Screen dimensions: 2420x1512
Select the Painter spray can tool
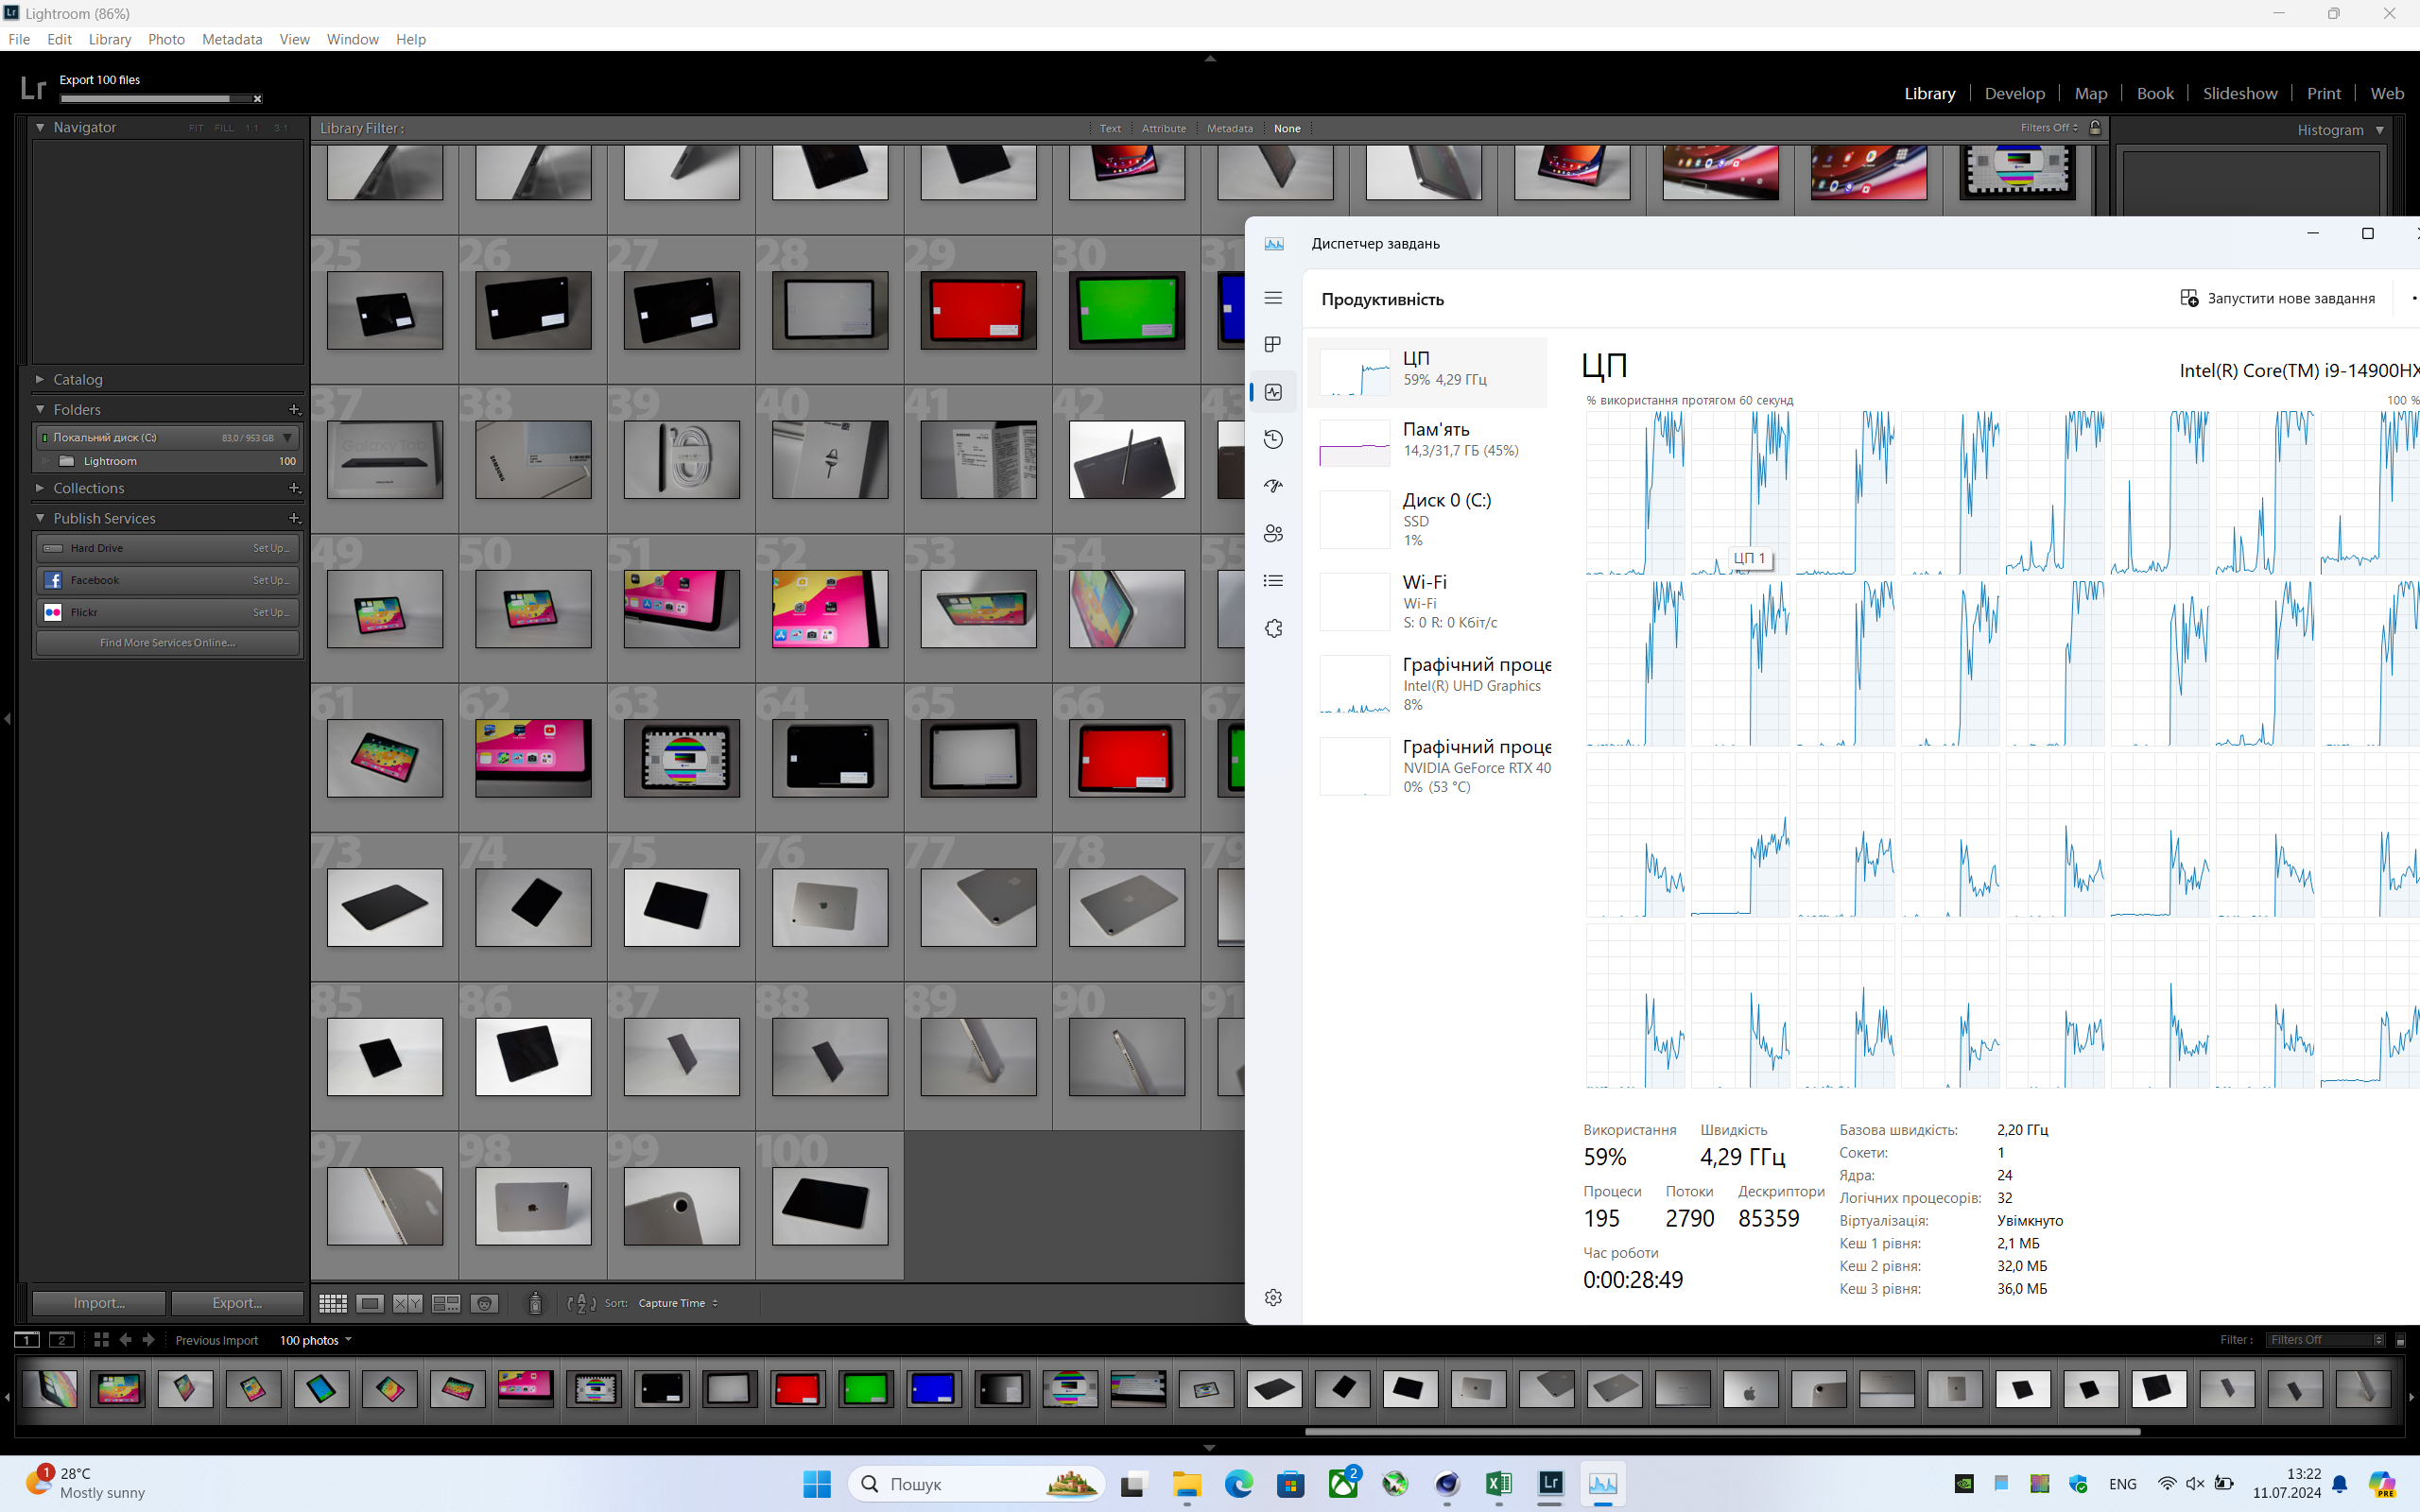(x=535, y=1303)
